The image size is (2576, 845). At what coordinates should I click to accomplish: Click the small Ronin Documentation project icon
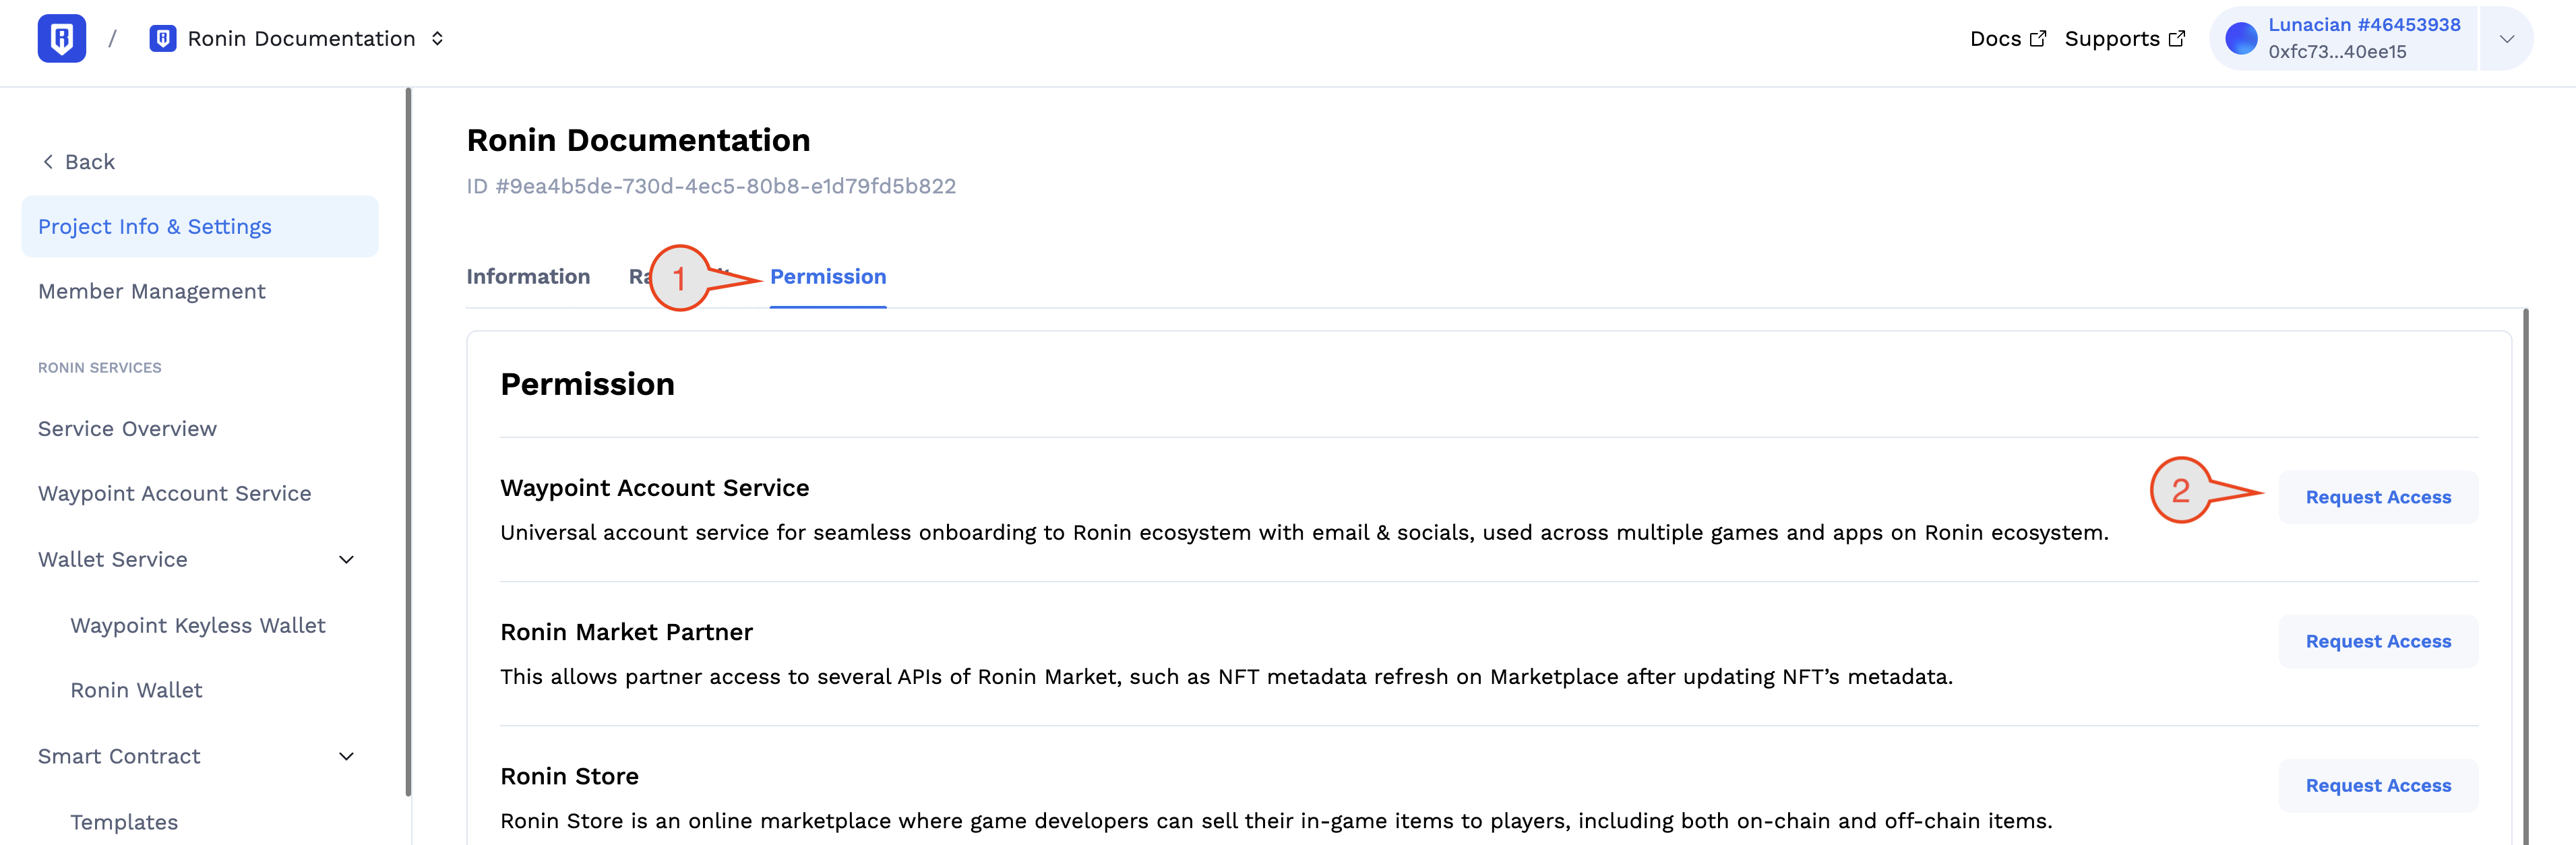coord(163,38)
